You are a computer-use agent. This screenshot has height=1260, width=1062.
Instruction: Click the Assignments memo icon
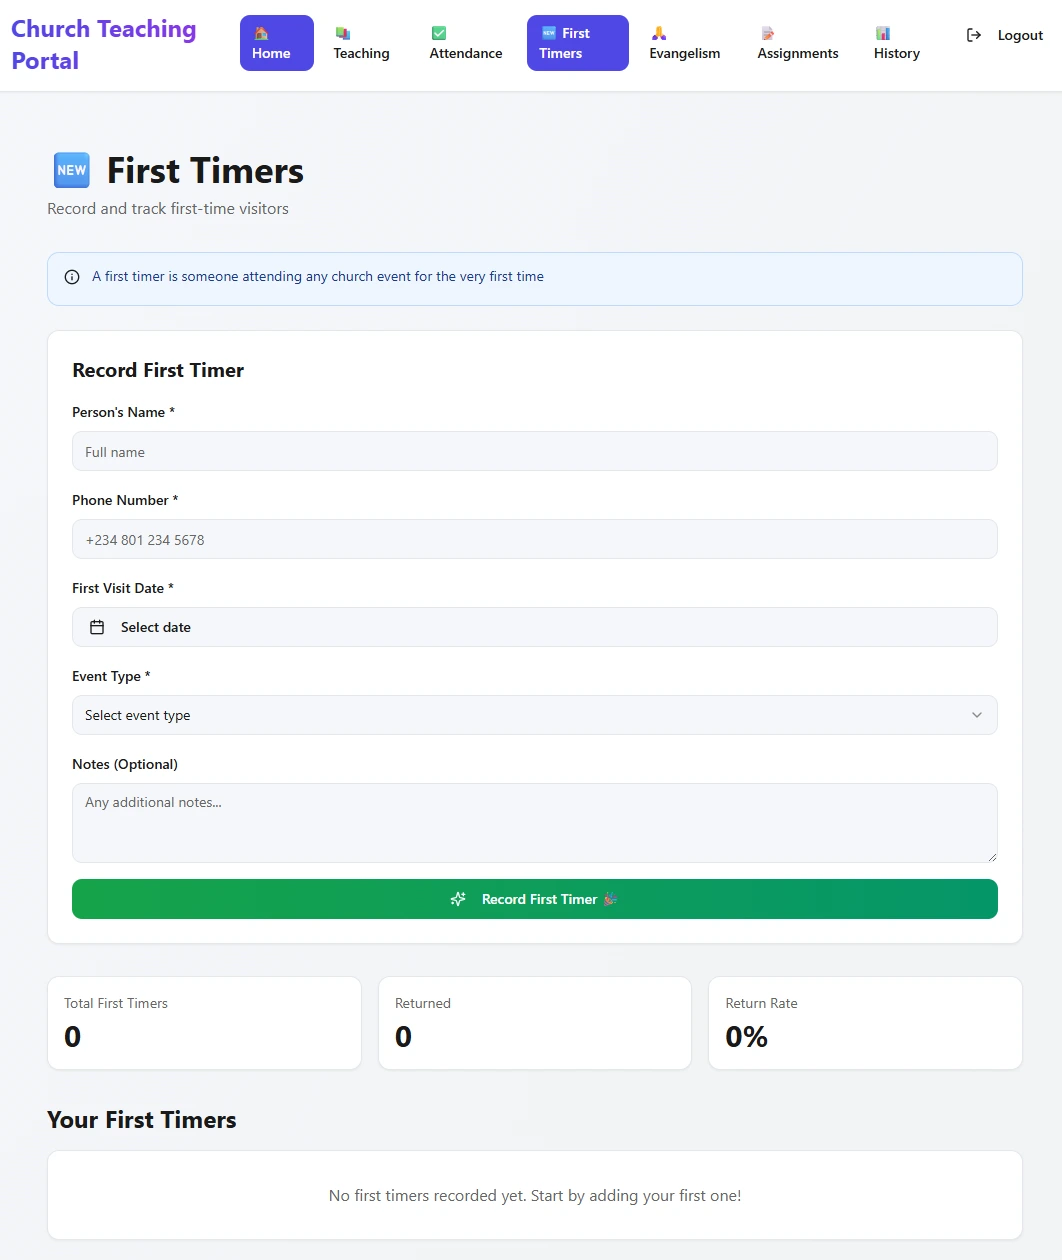pyautogui.click(x=767, y=33)
